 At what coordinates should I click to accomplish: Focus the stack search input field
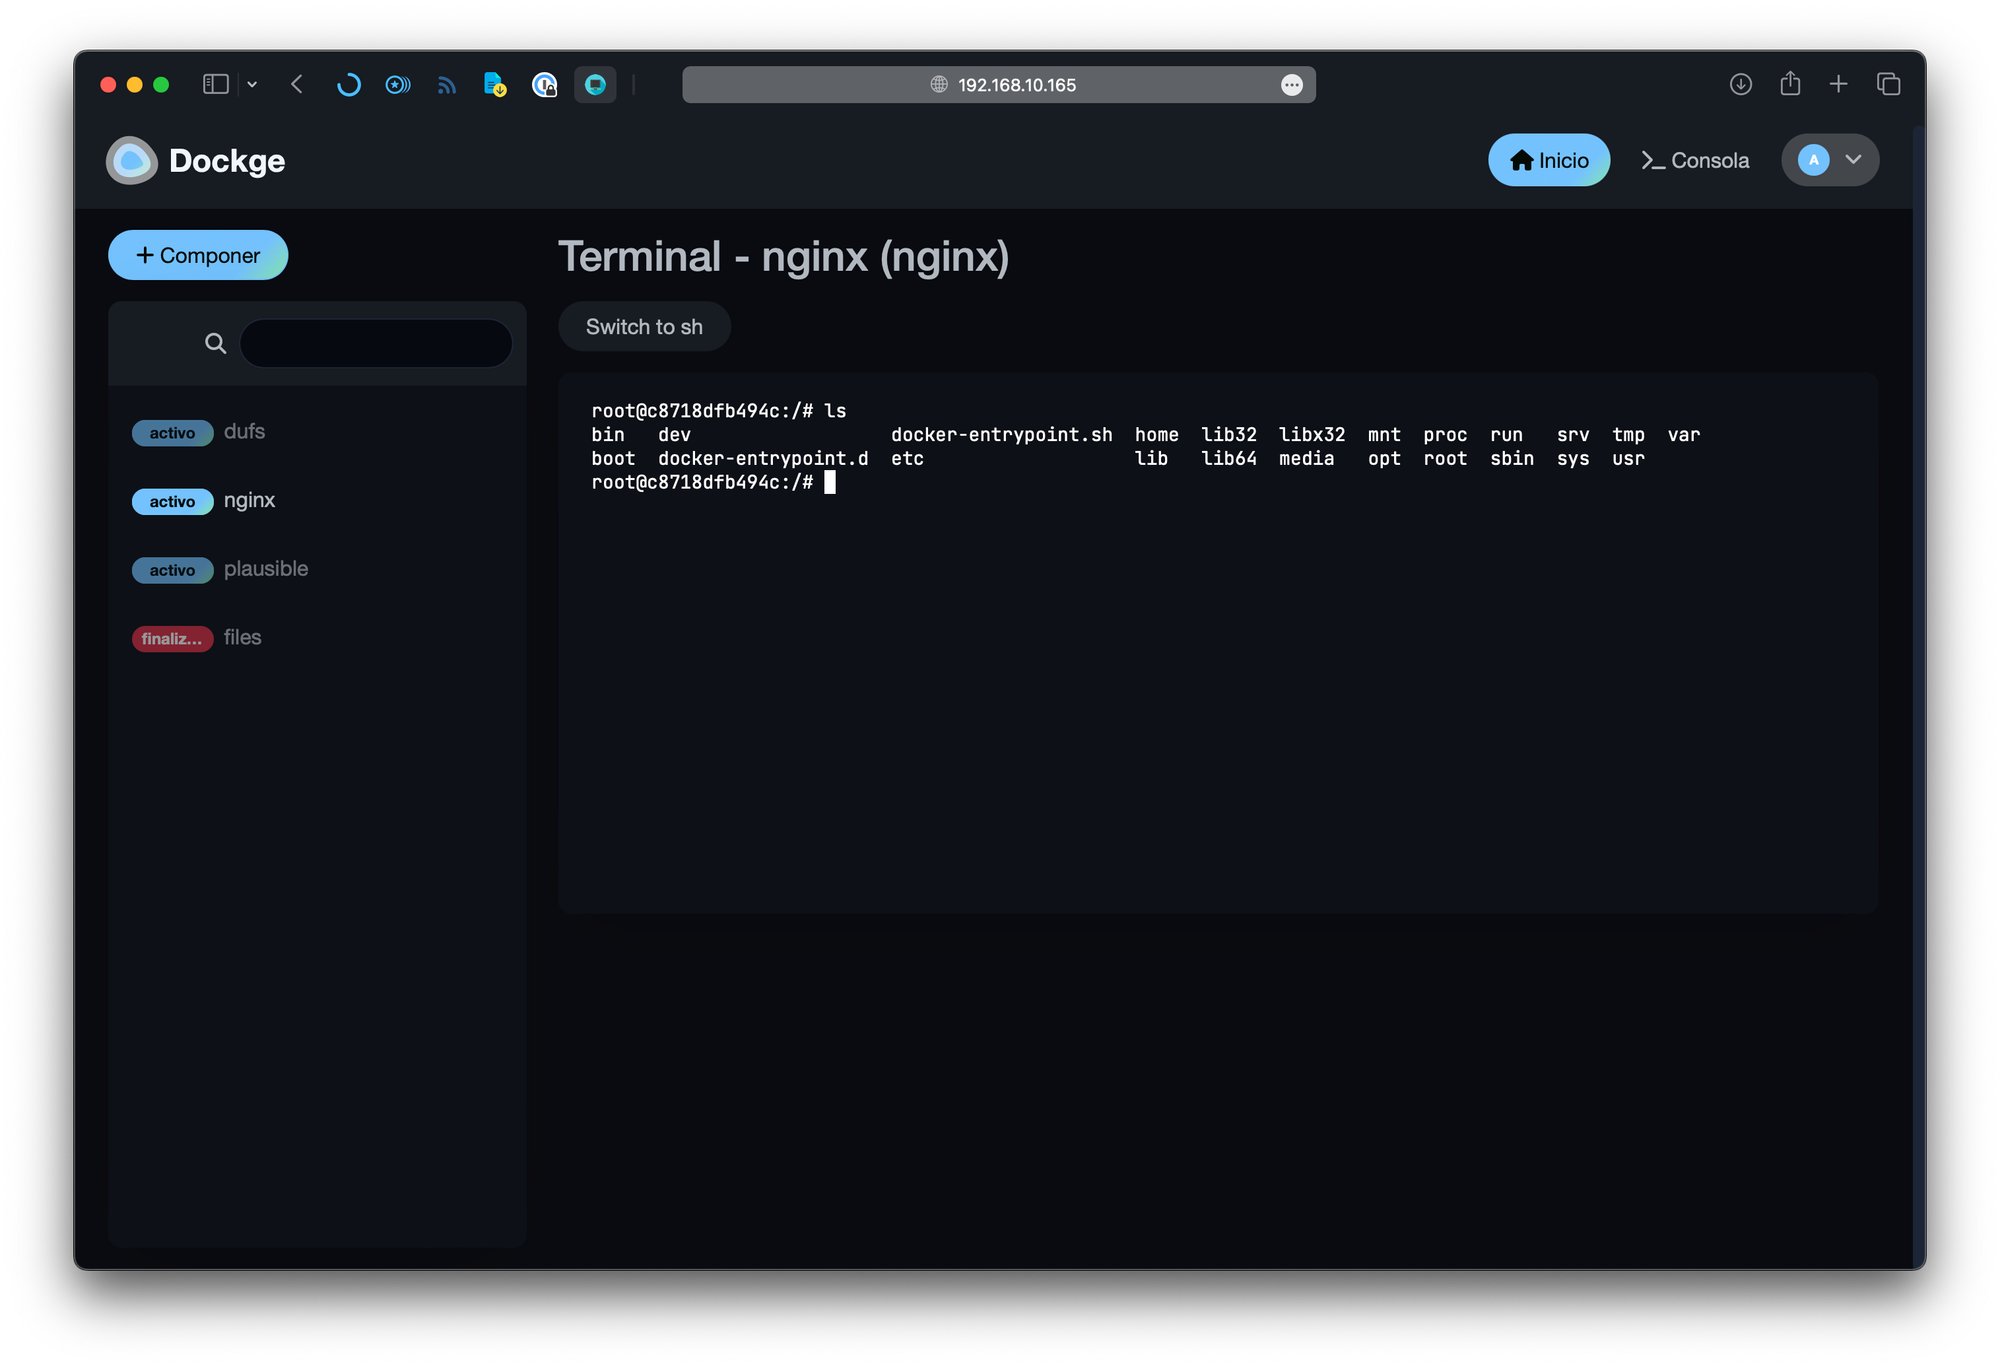pyautogui.click(x=376, y=344)
